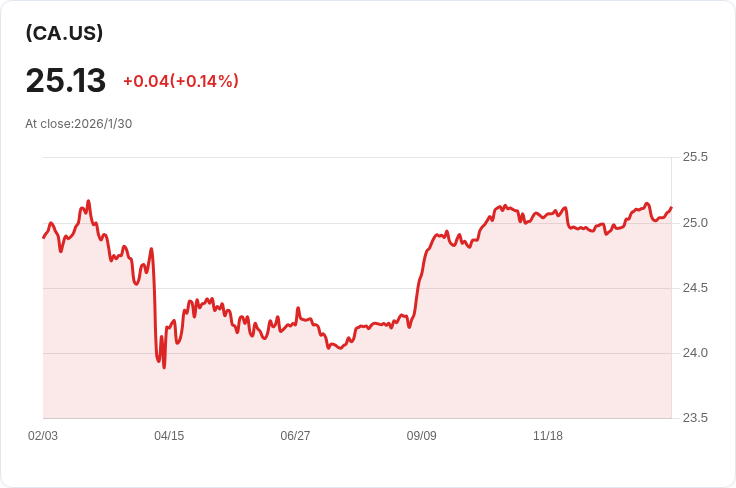Viewport: 736px width, 488px height.
Task: Click price line peak between 02/03 and 04/15
Action: pos(88,201)
